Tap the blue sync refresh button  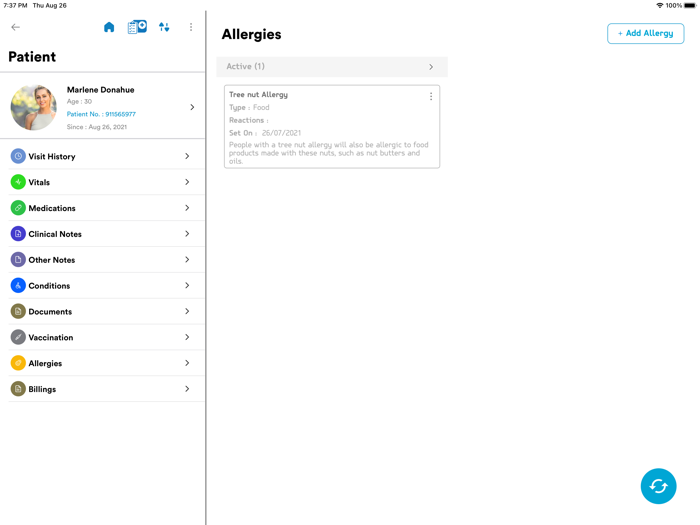point(658,486)
